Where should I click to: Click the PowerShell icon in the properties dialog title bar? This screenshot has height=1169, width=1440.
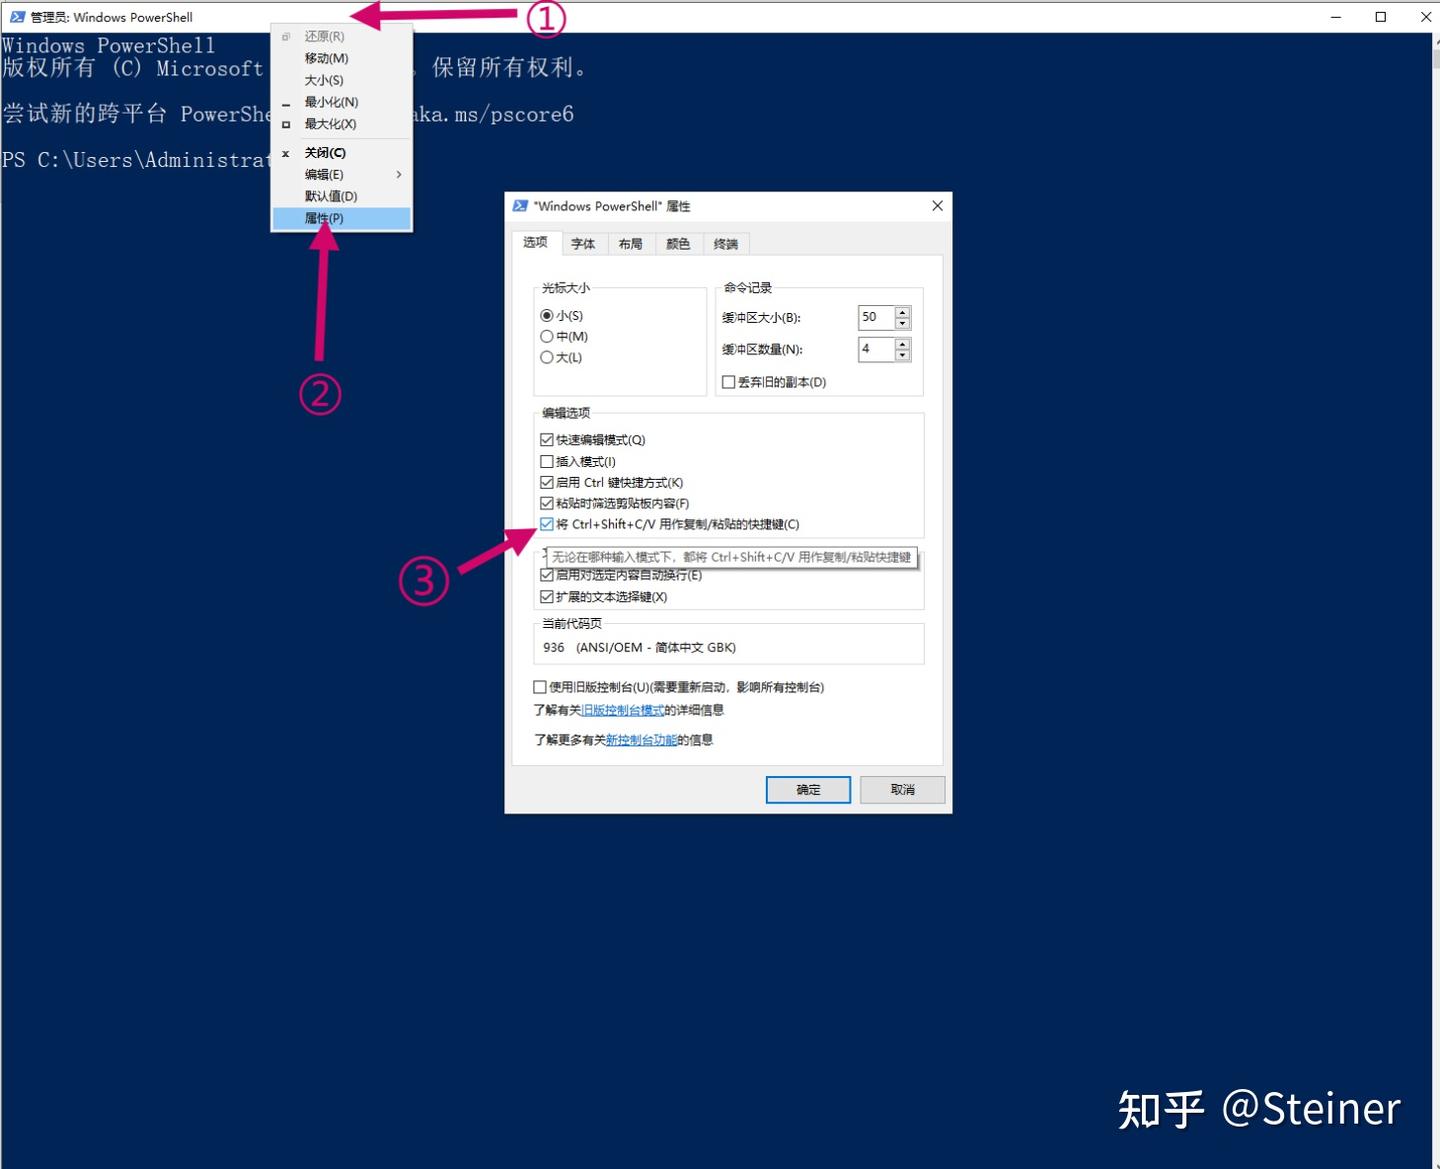[521, 205]
